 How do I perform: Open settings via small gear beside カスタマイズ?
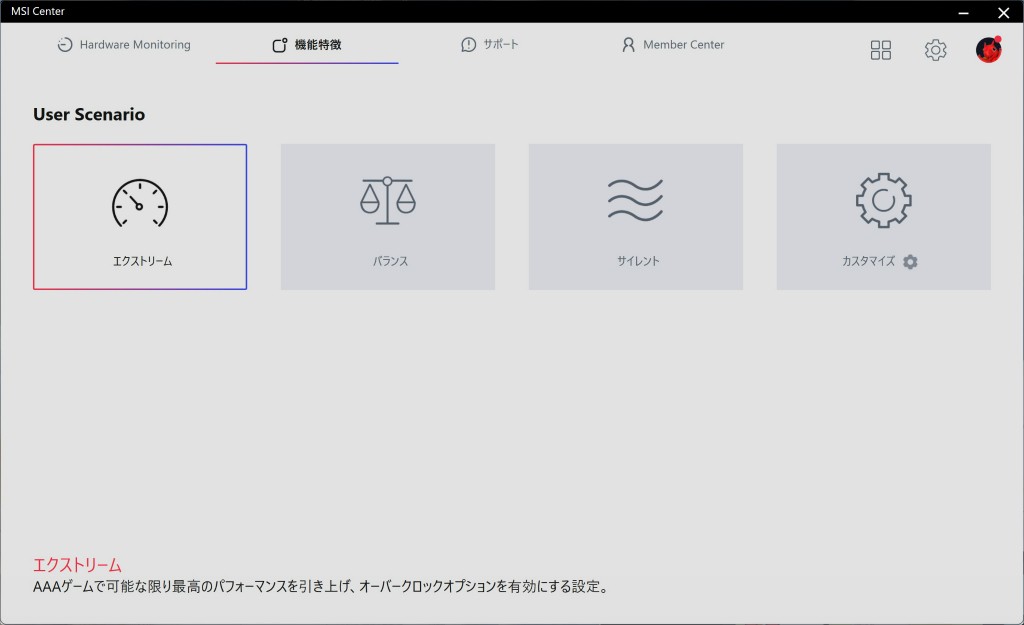click(910, 262)
